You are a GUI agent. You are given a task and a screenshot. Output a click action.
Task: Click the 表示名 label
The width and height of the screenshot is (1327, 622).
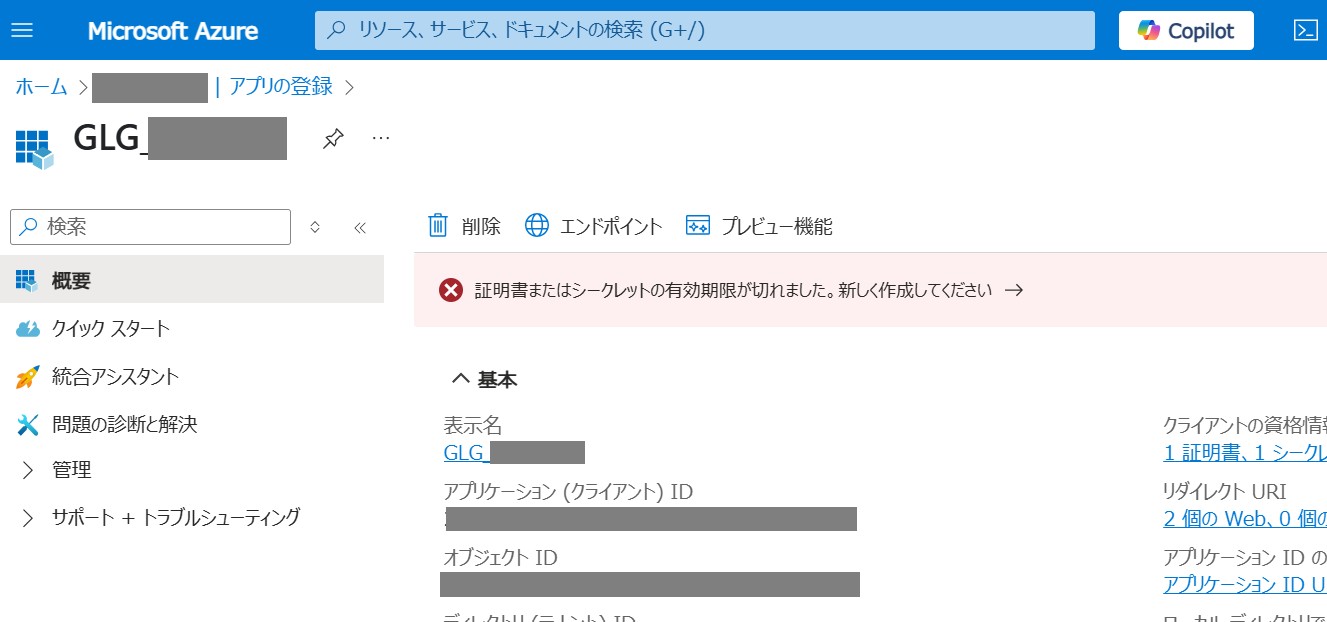click(473, 425)
